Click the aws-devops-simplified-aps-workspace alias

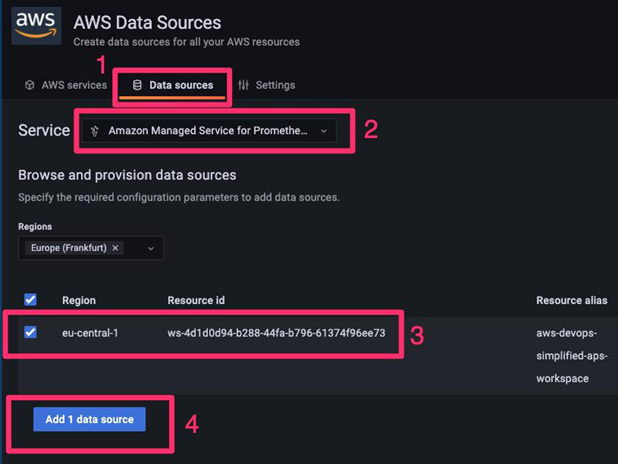pyautogui.click(x=571, y=356)
